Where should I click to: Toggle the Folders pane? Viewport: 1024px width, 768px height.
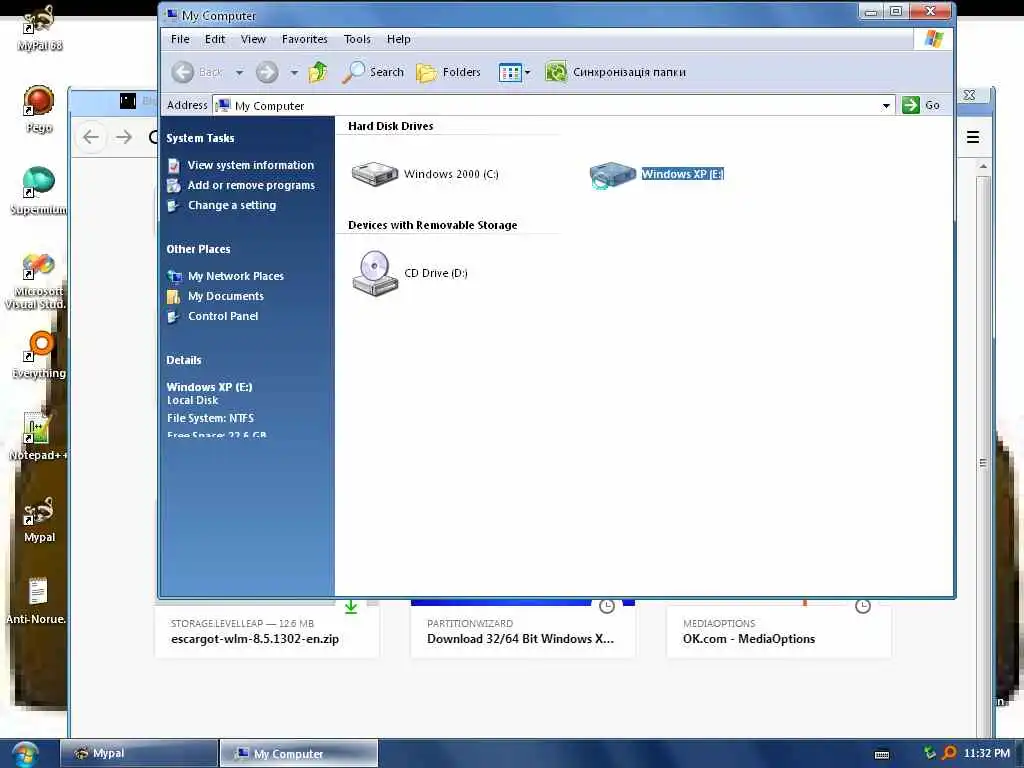click(x=448, y=72)
